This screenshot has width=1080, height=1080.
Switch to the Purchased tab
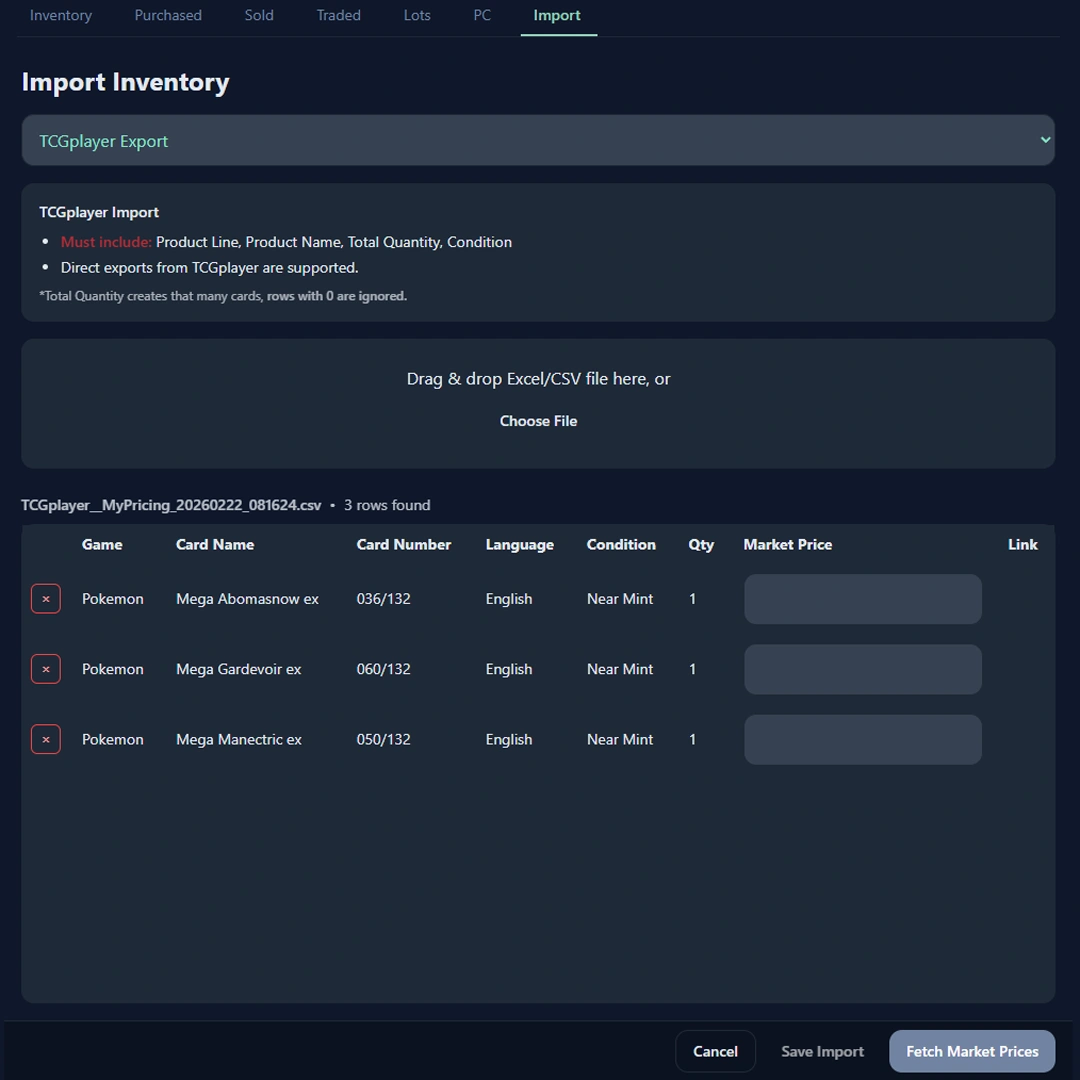[x=168, y=15]
